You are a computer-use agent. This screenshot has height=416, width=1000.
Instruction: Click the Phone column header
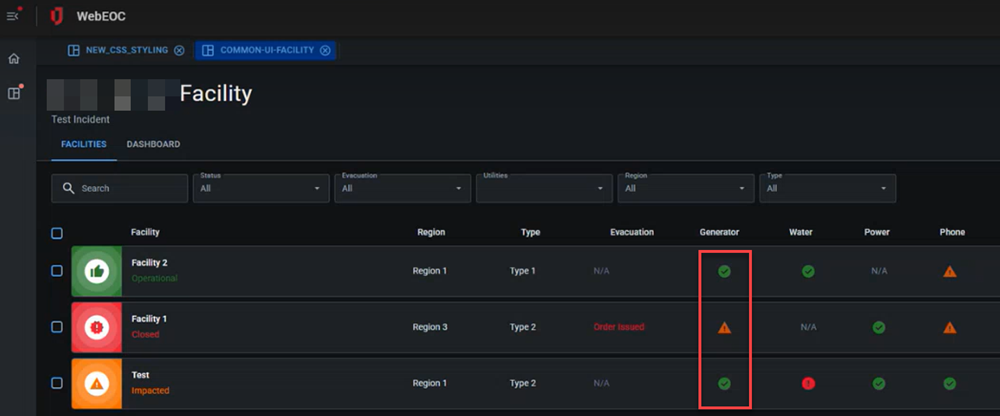pos(952,232)
